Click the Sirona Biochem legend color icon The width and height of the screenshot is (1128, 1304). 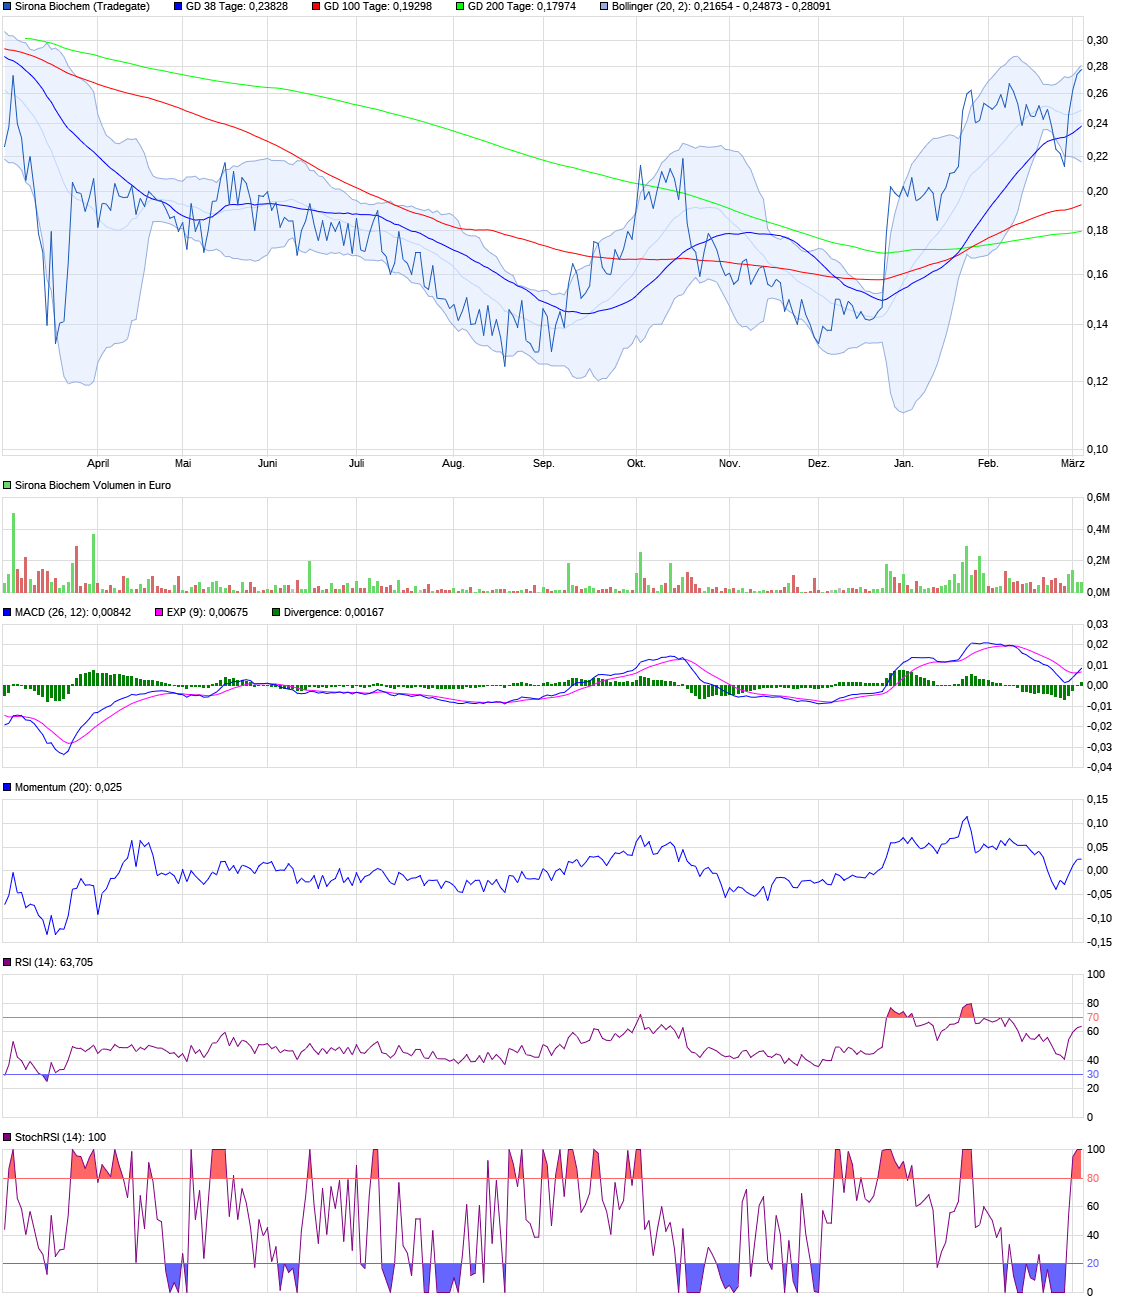tap(8, 8)
